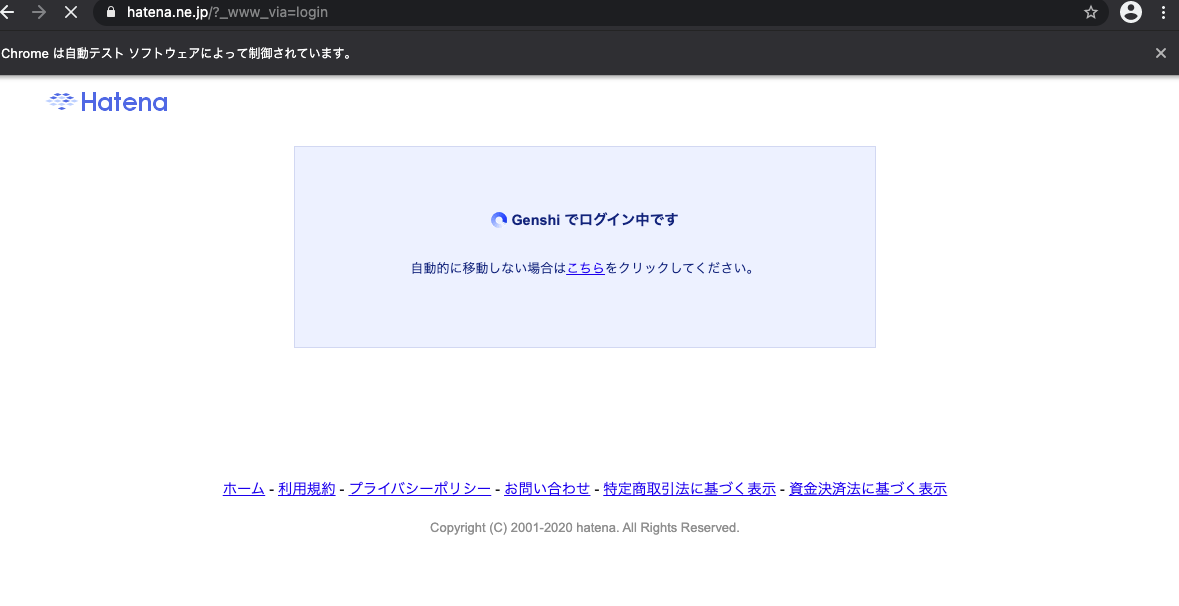The height and width of the screenshot is (606, 1179).
Task: View 特定商取引法に基づく表示 page
Action: click(x=687, y=488)
